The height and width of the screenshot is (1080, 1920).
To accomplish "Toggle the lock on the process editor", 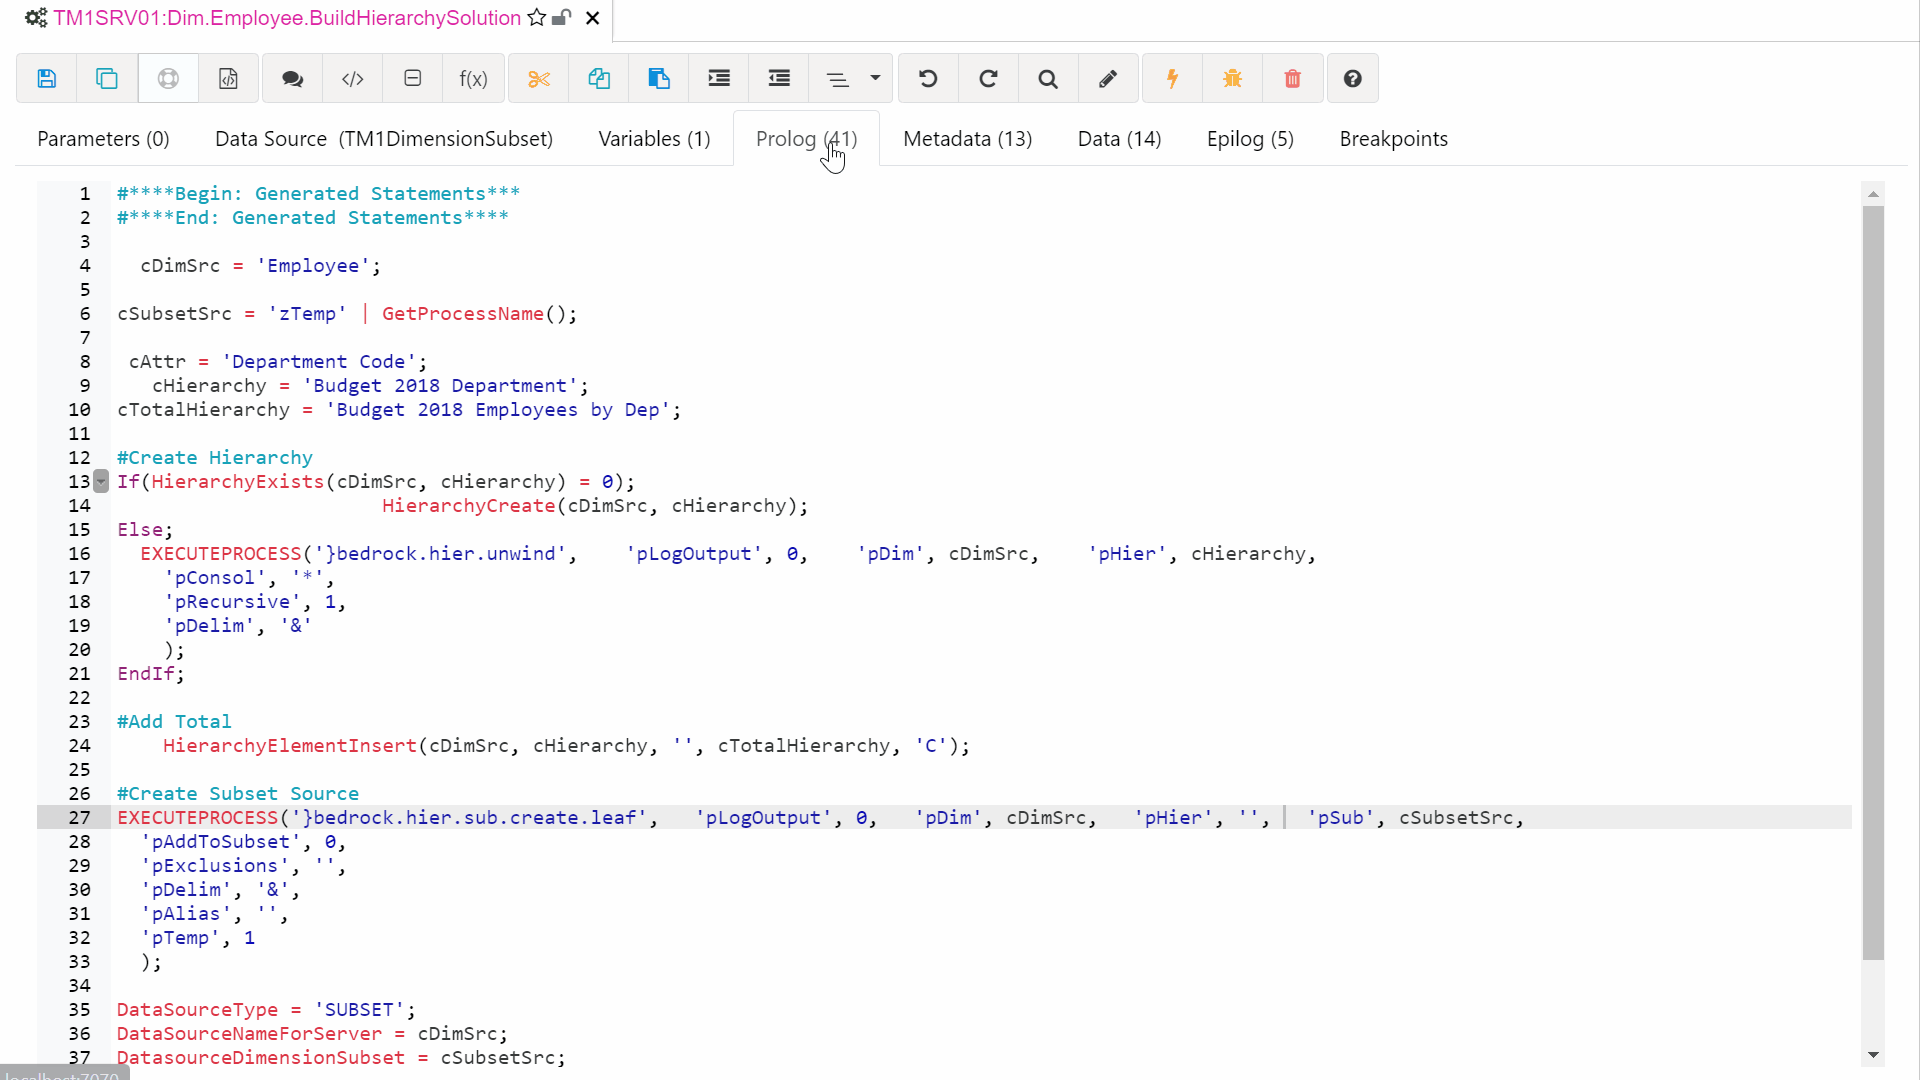I will 561,17.
